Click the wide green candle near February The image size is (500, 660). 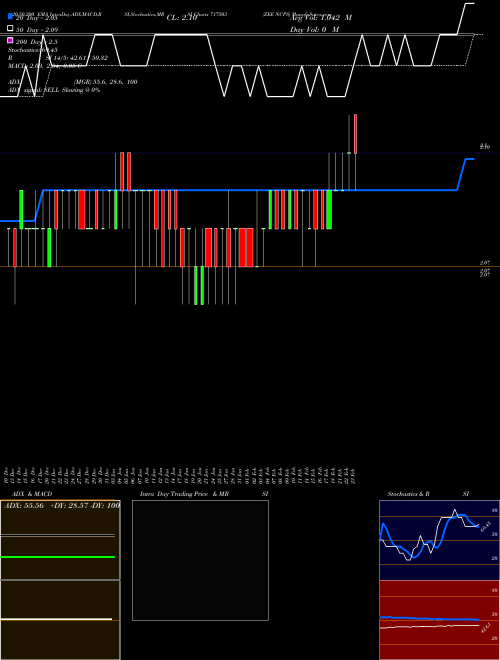tap(329, 210)
